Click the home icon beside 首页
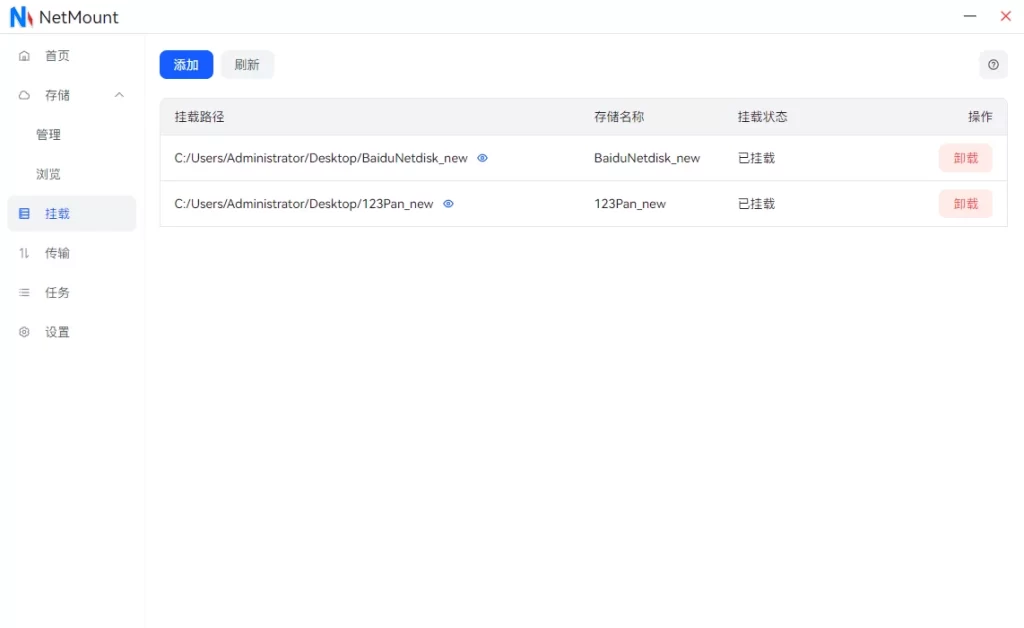Image resolution: width=1024 pixels, height=628 pixels. pyautogui.click(x=24, y=56)
